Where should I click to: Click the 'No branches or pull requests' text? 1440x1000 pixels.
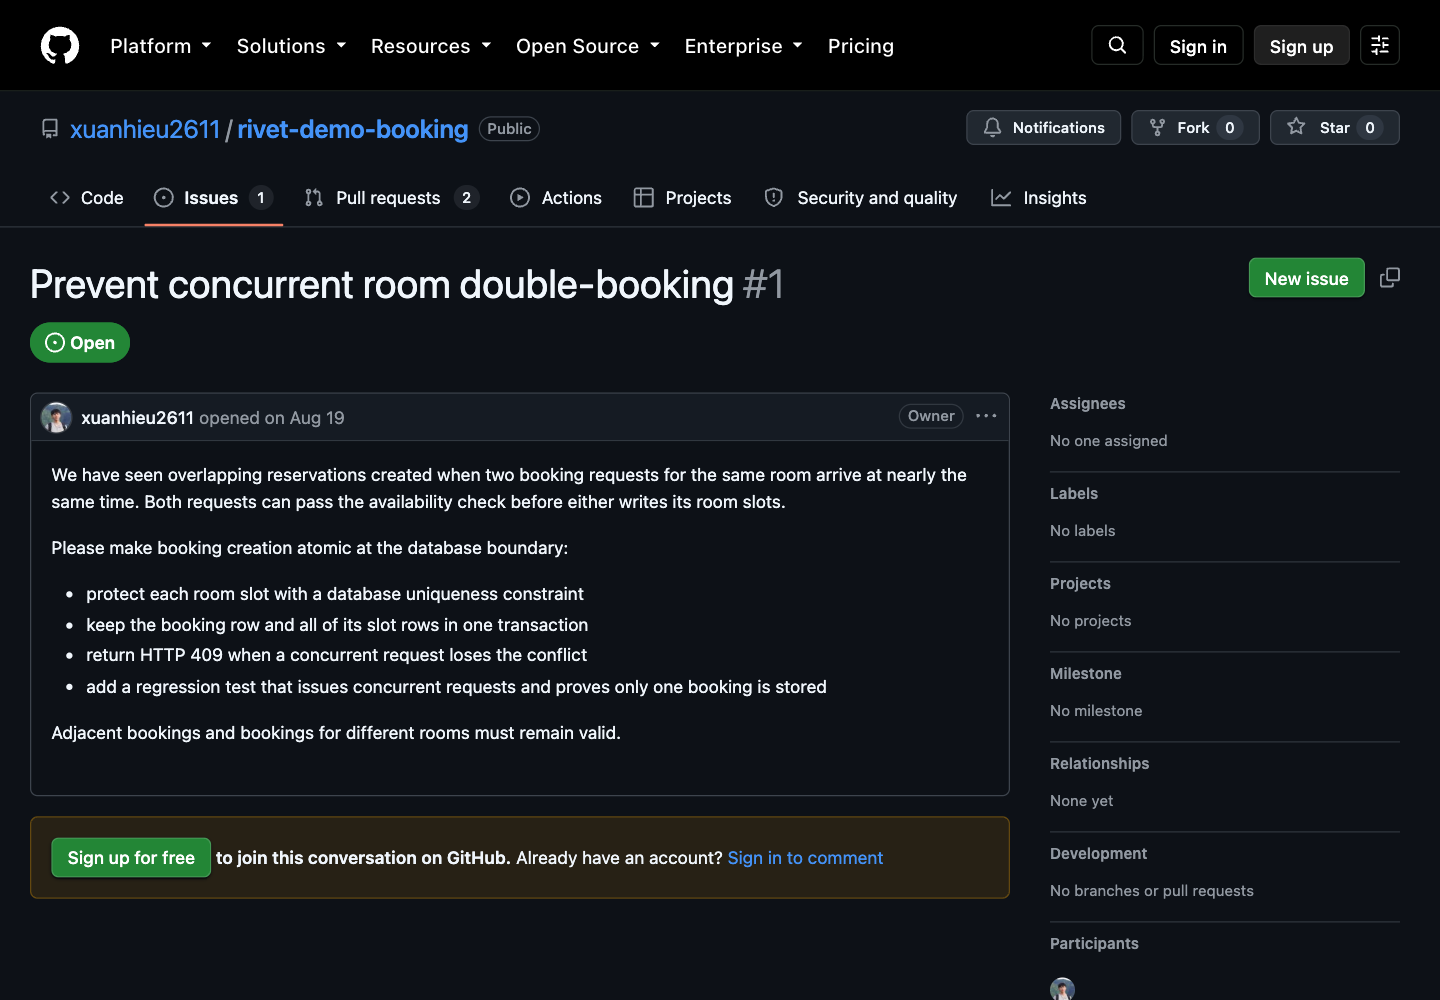1151,891
